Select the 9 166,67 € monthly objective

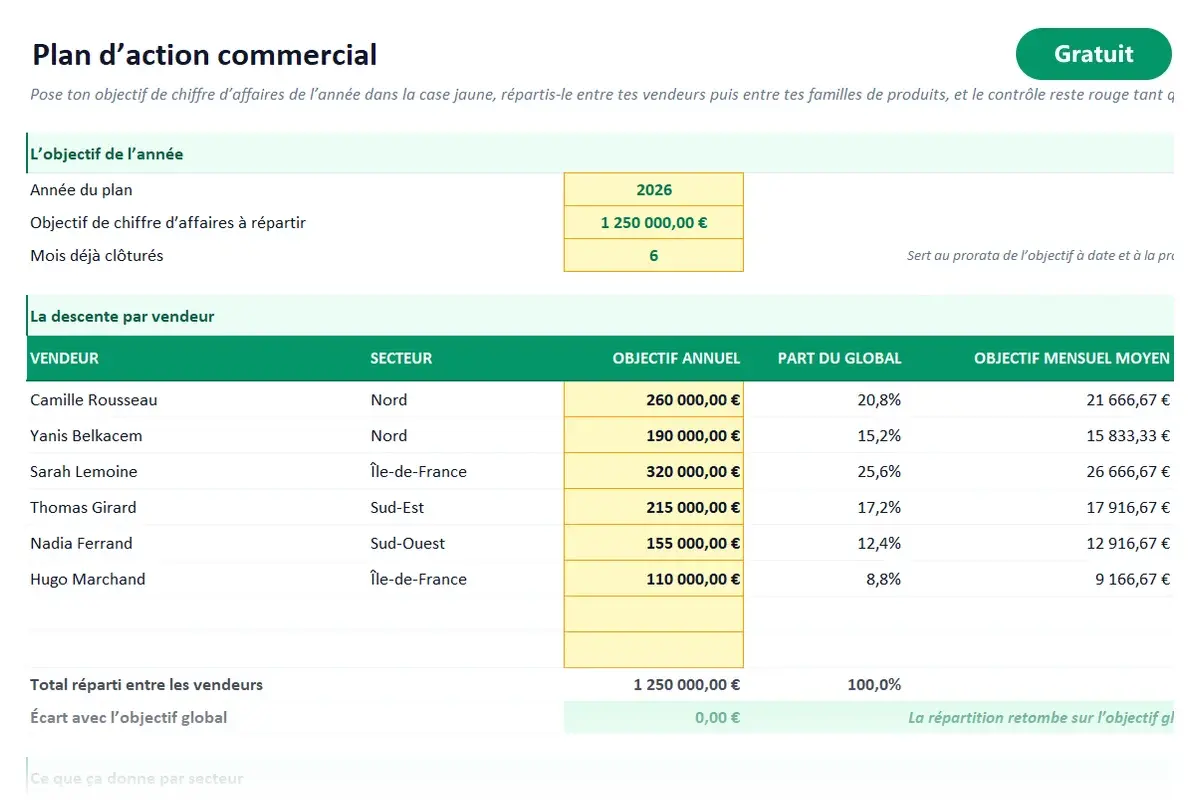pos(1133,580)
